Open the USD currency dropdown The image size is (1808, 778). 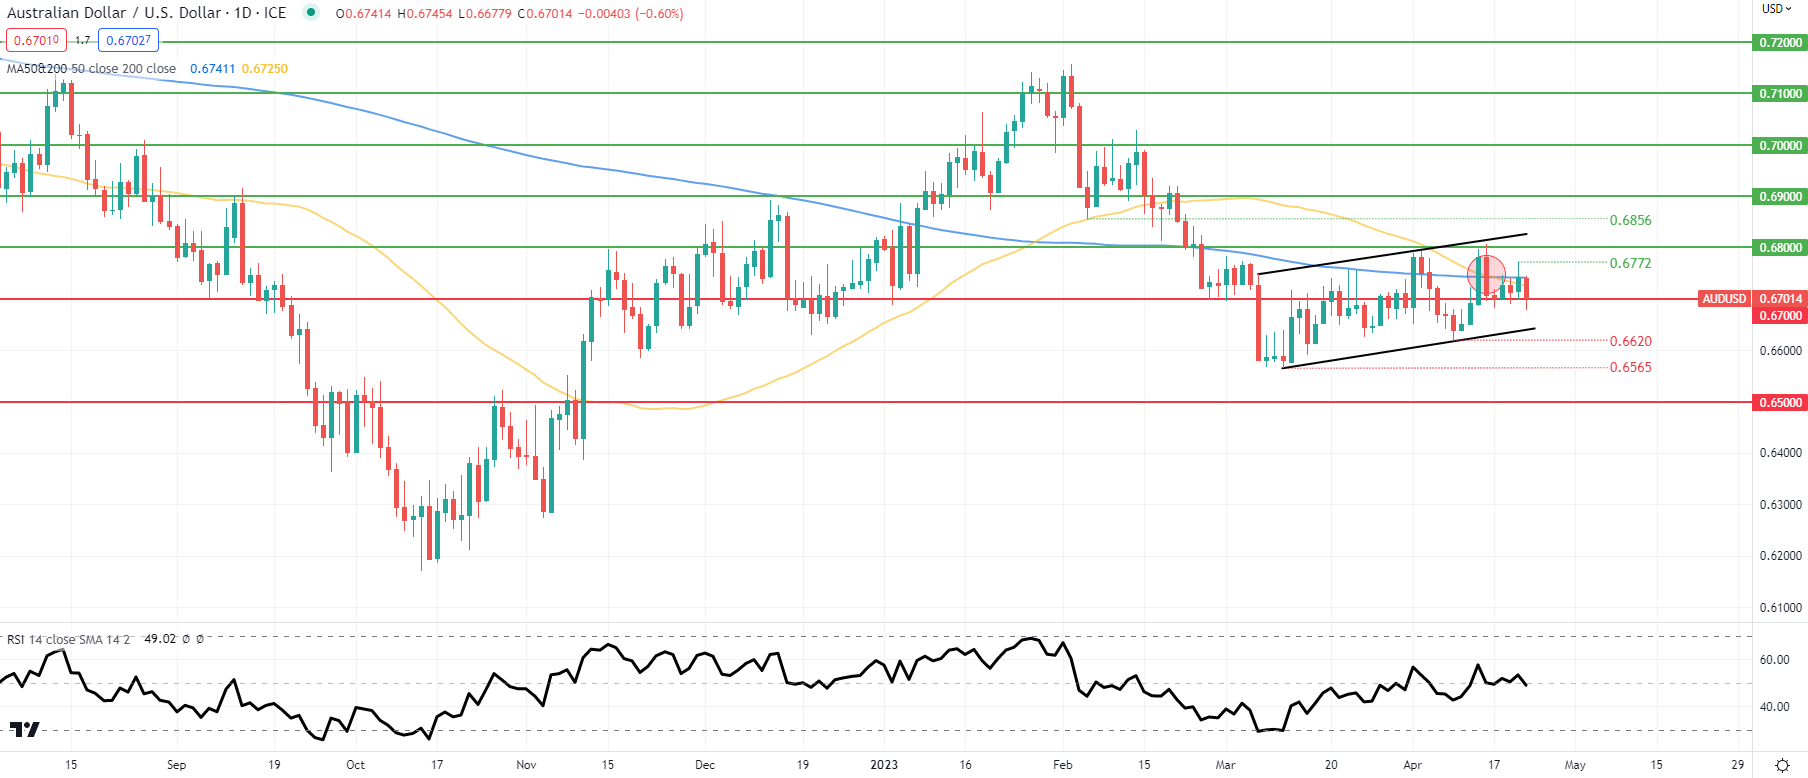(x=1777, y=9)
